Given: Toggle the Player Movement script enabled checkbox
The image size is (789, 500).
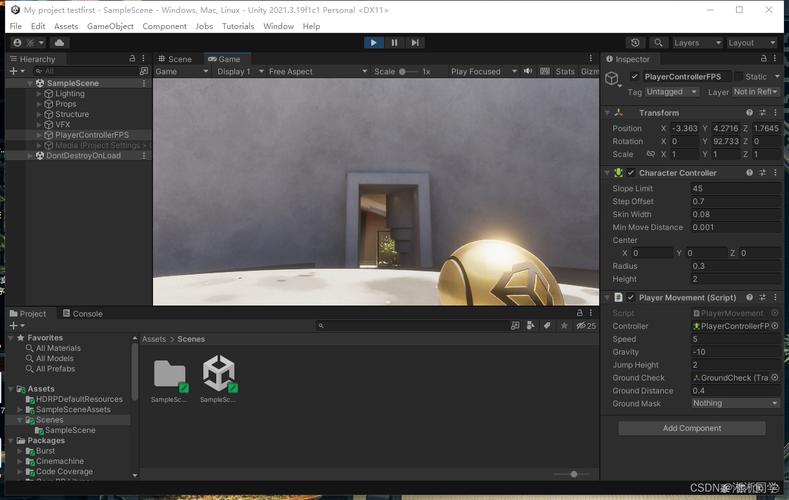Looking at the screenshot, I should coord(631,297).
